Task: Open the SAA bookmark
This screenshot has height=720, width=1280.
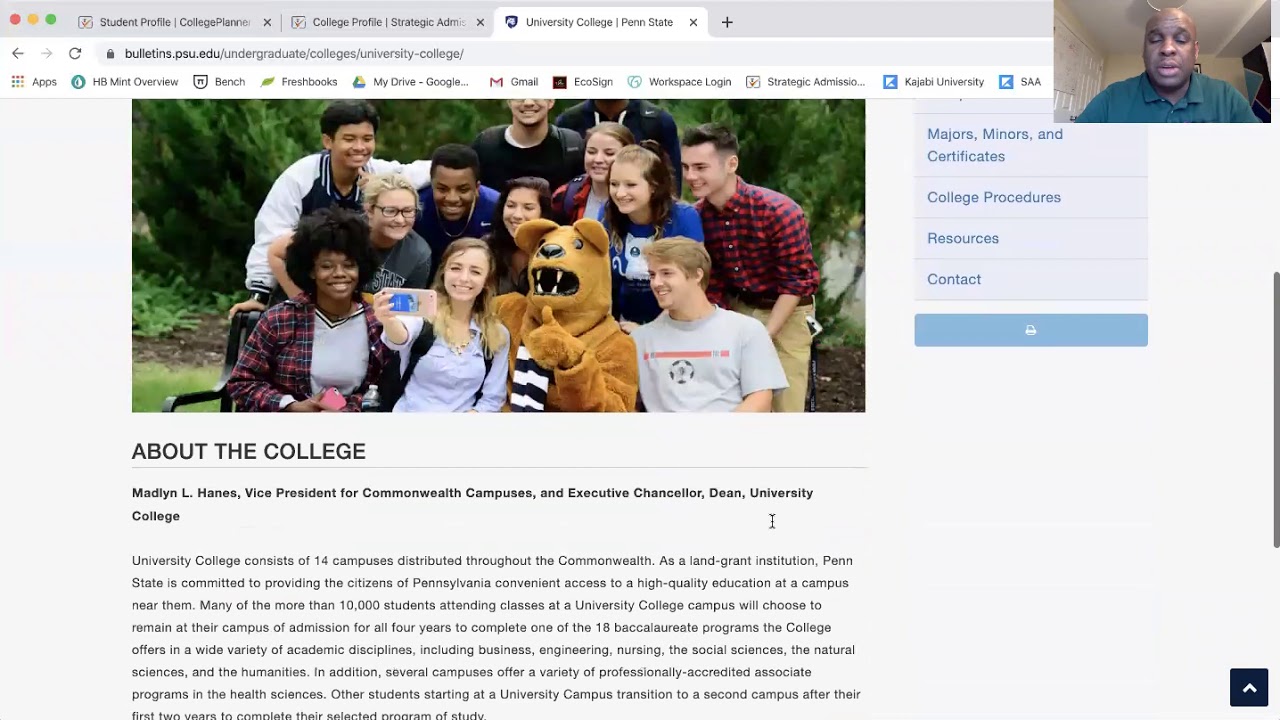Action: coord(1020,82)
